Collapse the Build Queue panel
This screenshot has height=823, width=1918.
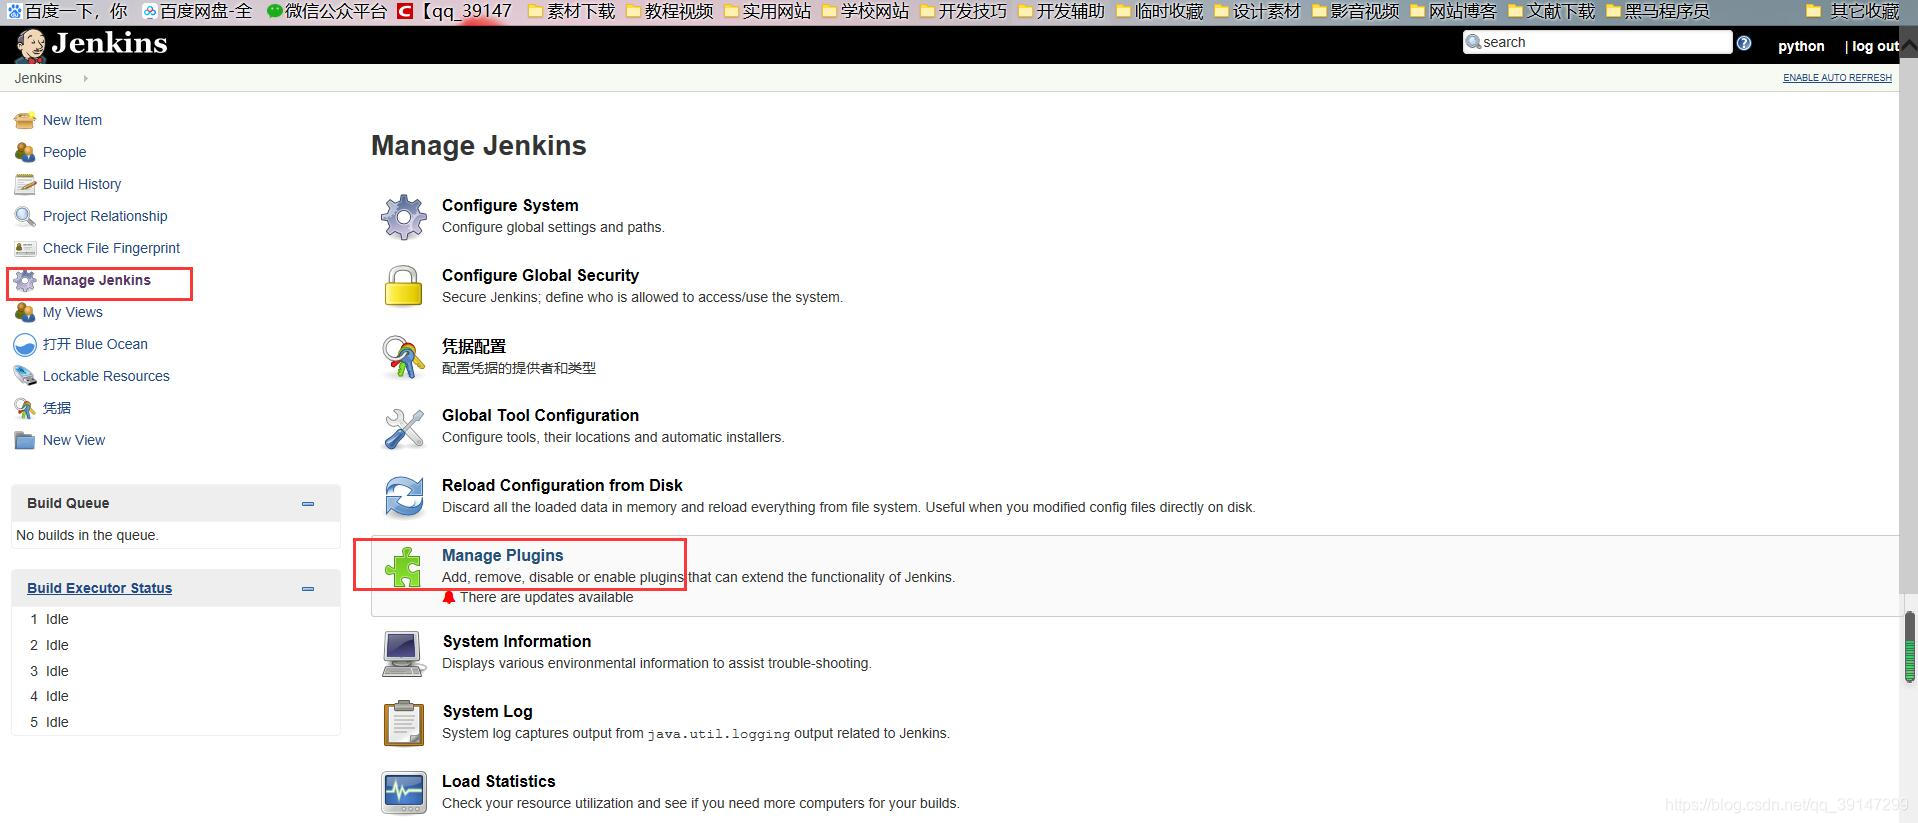(308, 504)
